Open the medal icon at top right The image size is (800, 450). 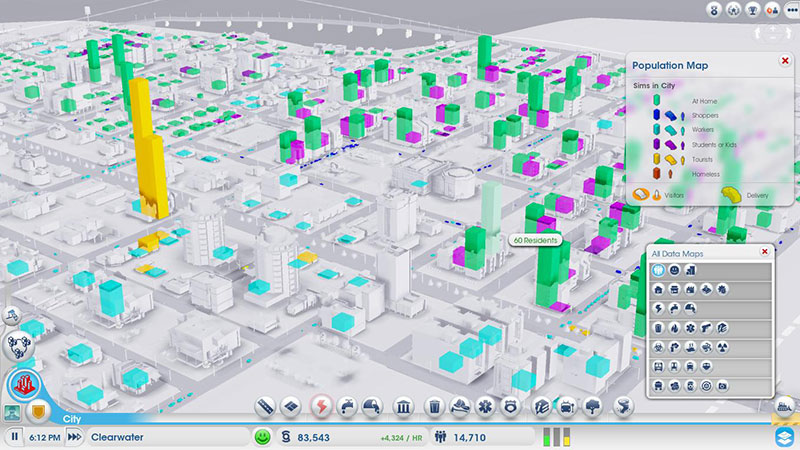(714, 10)
